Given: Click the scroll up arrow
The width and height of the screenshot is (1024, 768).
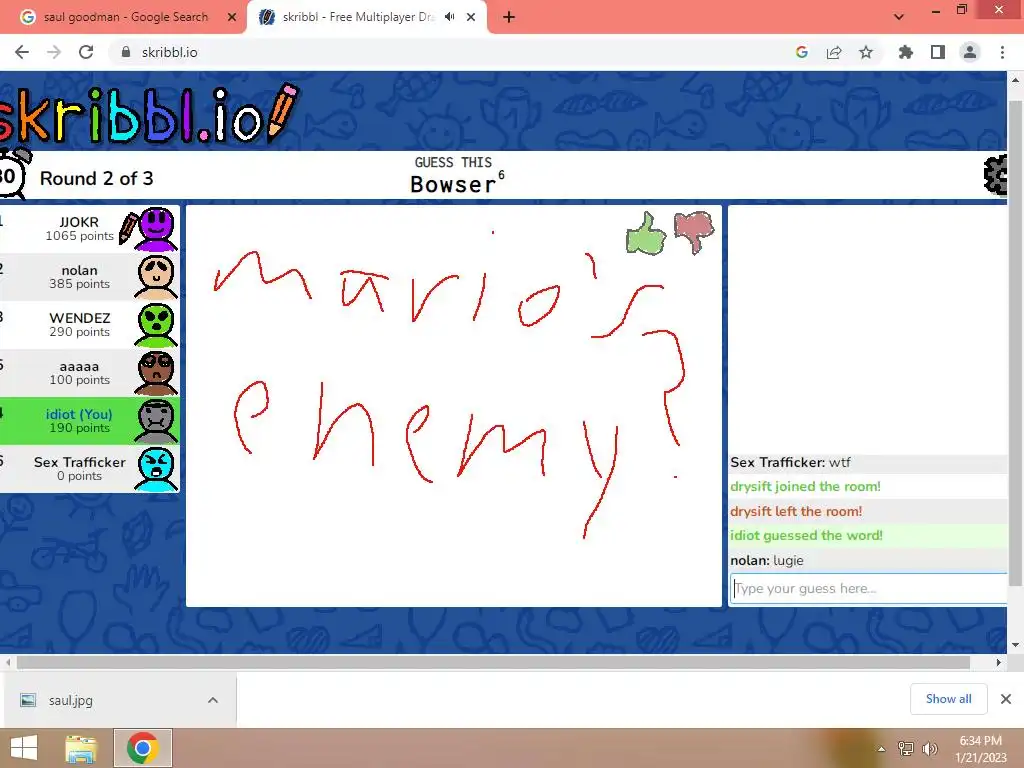Looking at the screenshot, I should pos(1016,80).
